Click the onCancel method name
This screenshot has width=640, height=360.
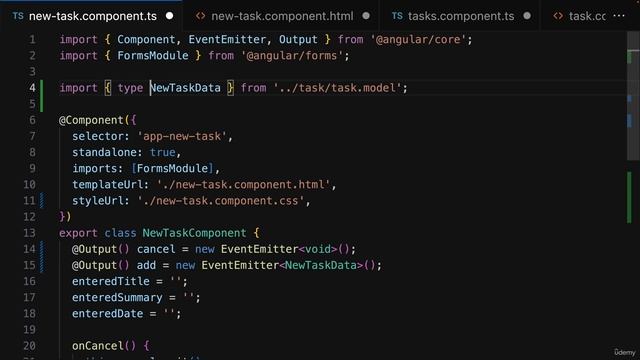(x=98, y=346)
